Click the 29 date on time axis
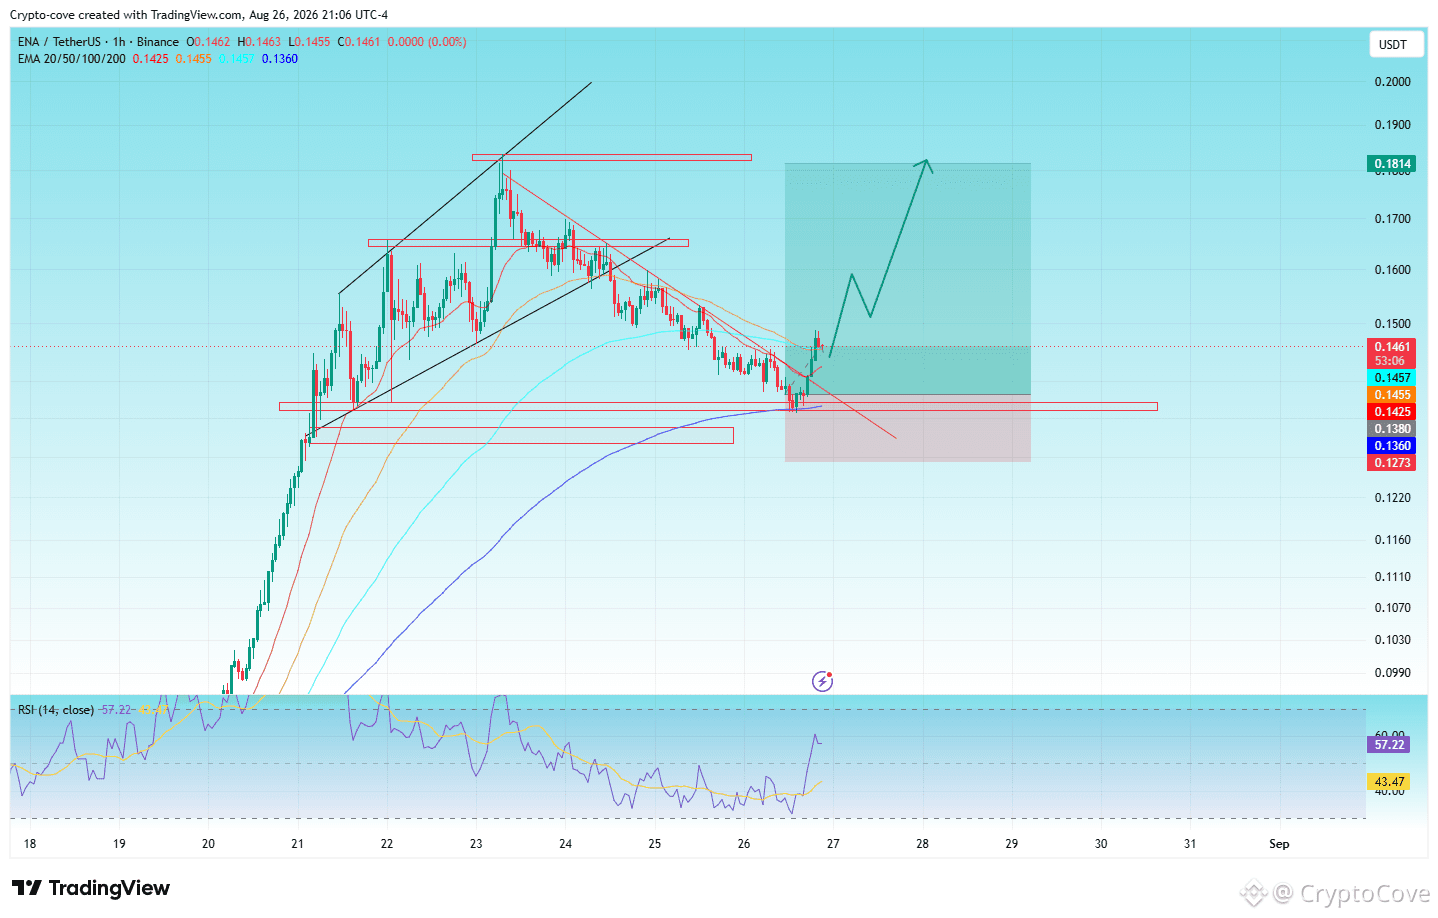1438x918 pixels. point(1012,844)
